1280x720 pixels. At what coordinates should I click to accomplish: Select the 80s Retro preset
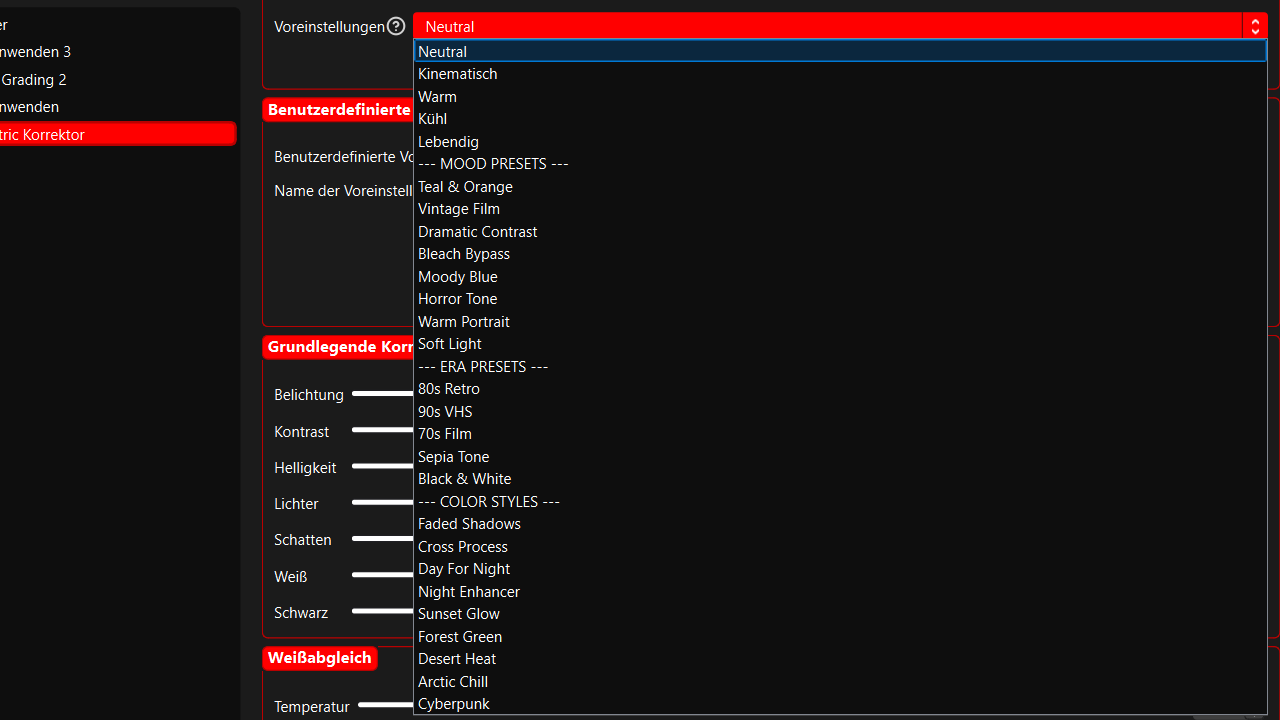449,389
